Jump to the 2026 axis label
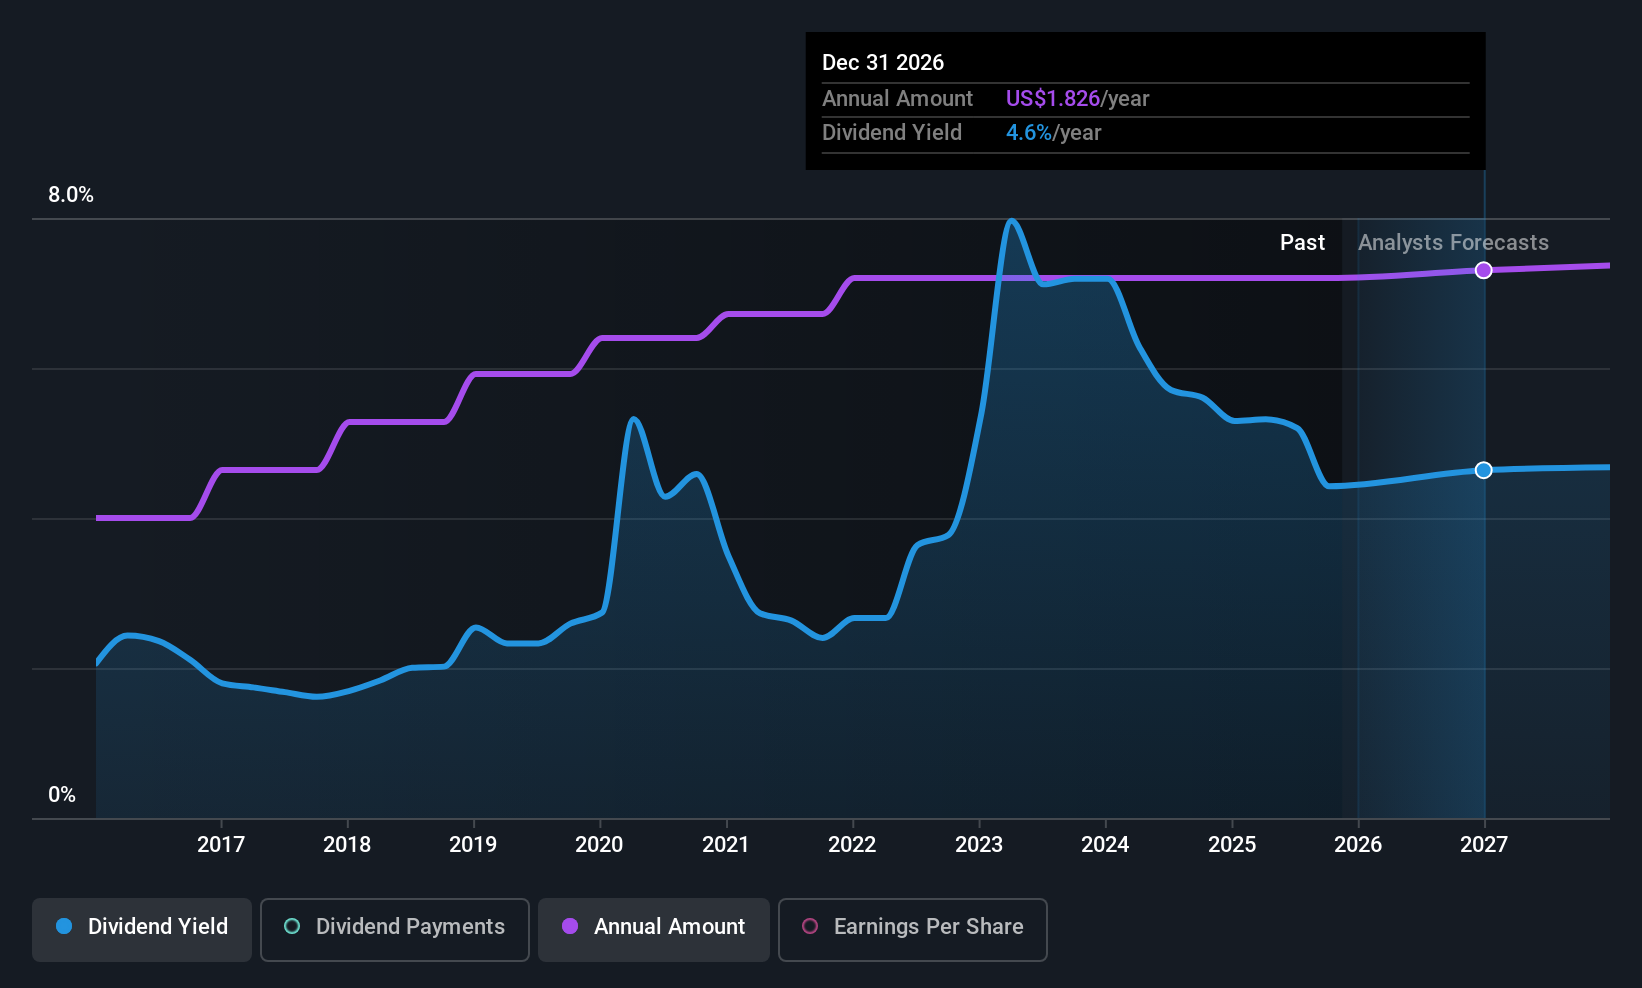Image resolution: width=1642 pixels, height=988 pixels. (1358, 845)
